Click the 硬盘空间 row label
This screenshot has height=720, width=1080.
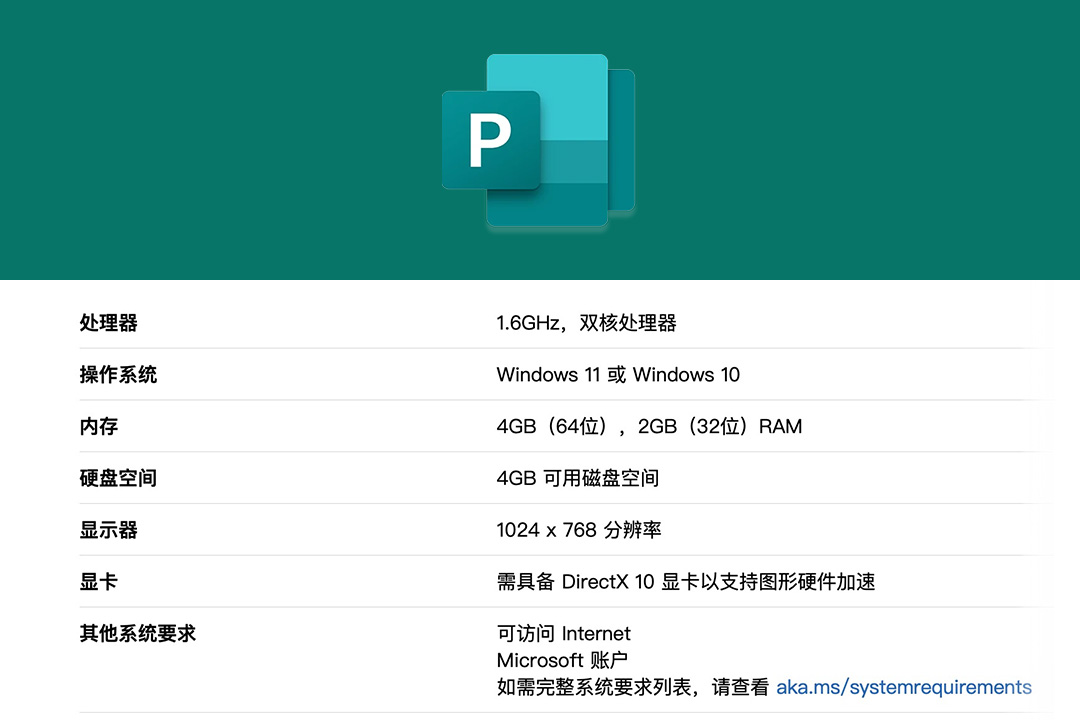pyautogui.click(x=116, y=478)
